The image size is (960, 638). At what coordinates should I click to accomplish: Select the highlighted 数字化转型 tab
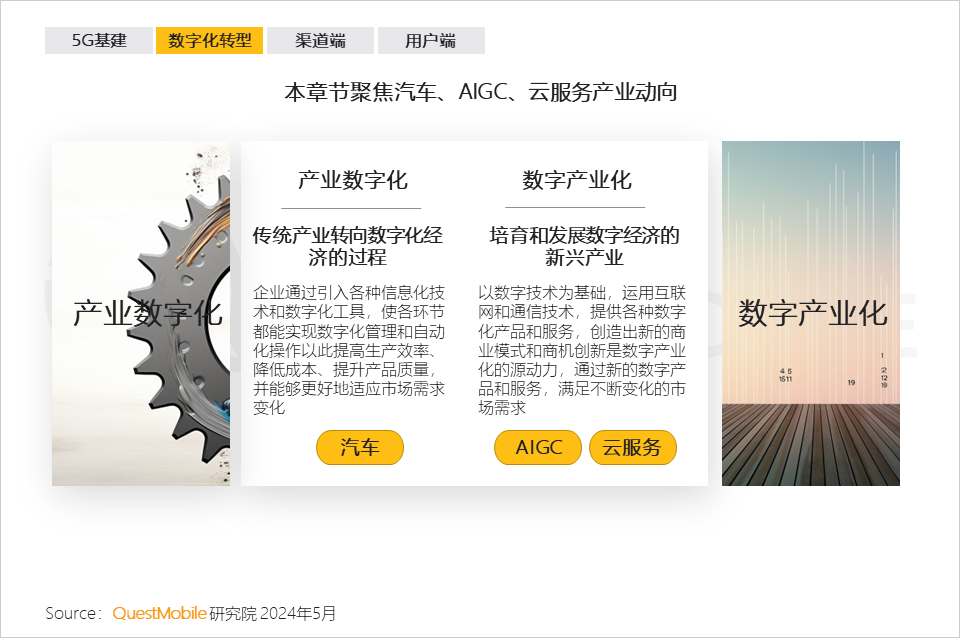(209, 41)
